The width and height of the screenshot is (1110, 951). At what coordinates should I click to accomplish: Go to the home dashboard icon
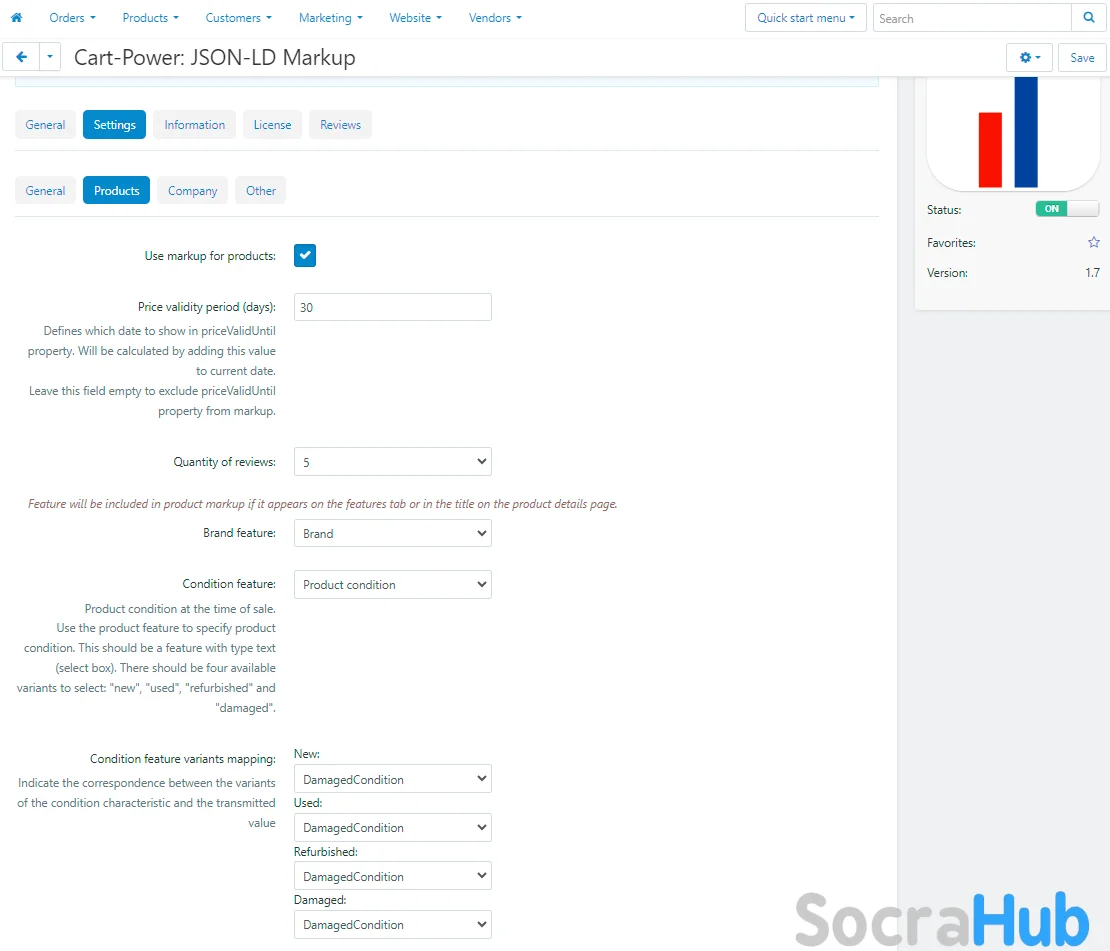click(x=16, y=18)
